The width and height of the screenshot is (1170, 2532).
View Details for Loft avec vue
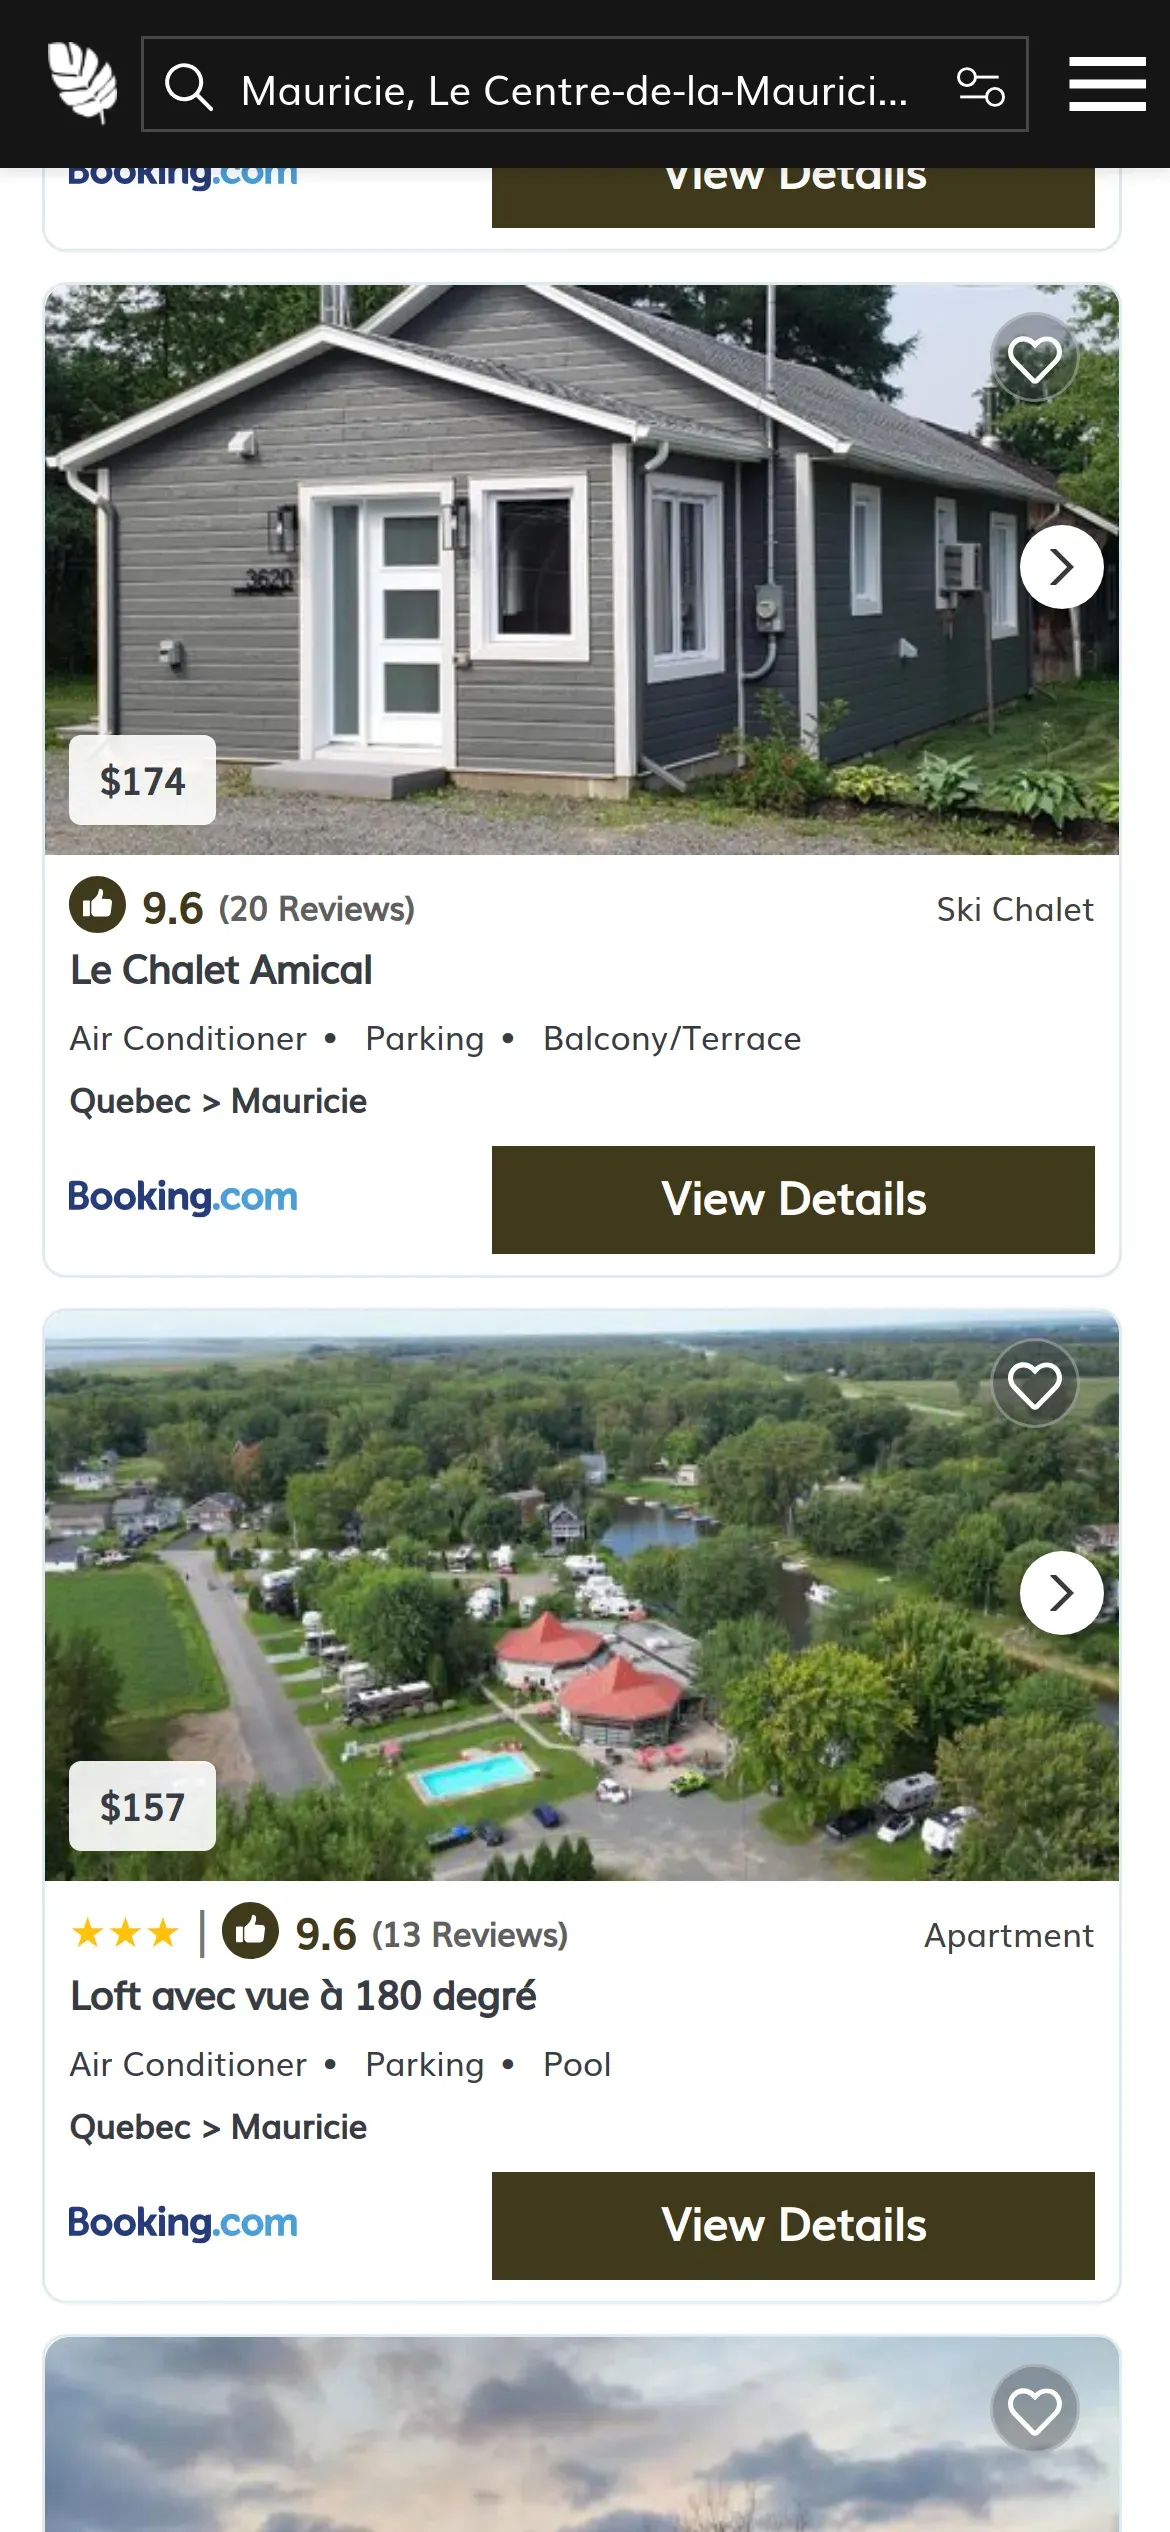click(x=793, y=2225)
